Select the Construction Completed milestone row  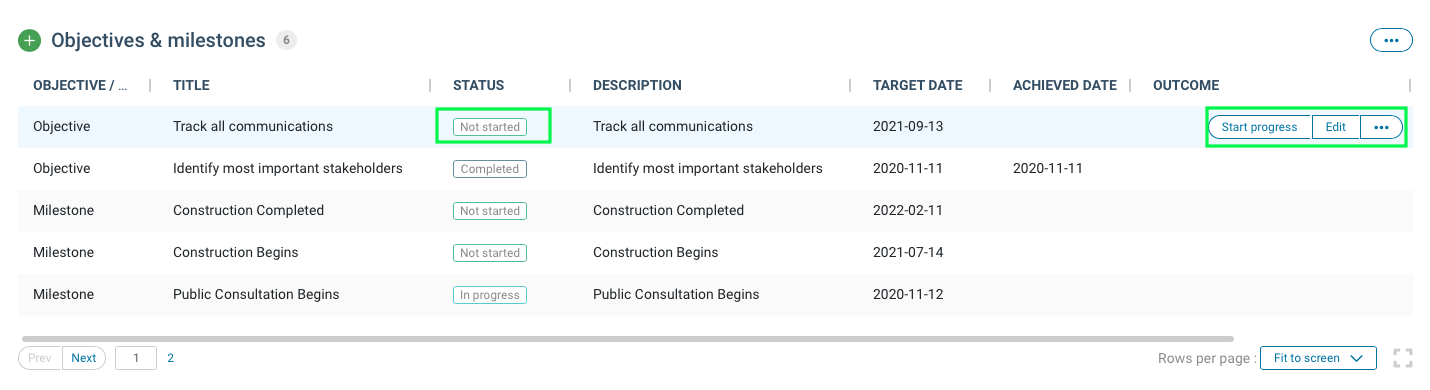click(x=715, y=211)
